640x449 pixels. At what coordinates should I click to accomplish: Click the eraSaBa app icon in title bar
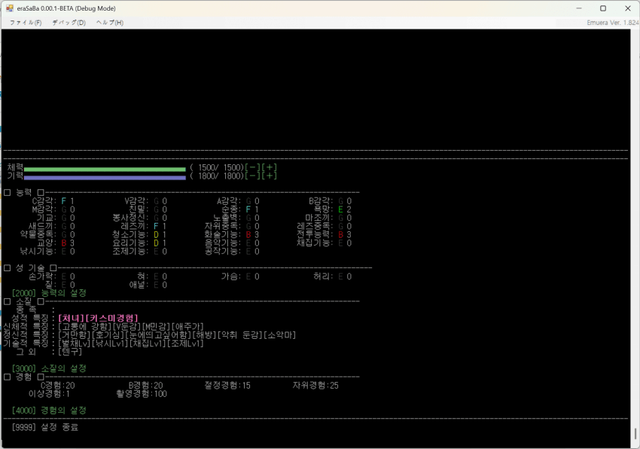(x=9, y=7)
